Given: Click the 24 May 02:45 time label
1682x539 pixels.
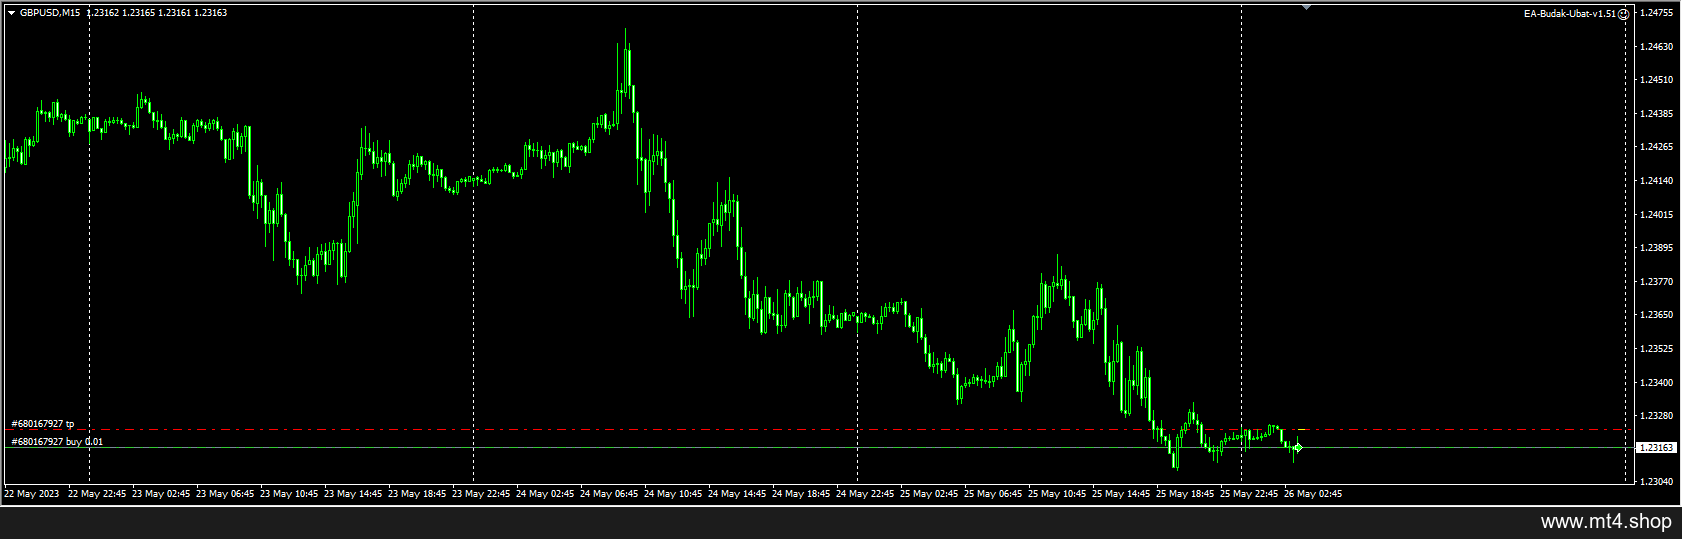Looking at the screenshot, I should click(545, 494).
